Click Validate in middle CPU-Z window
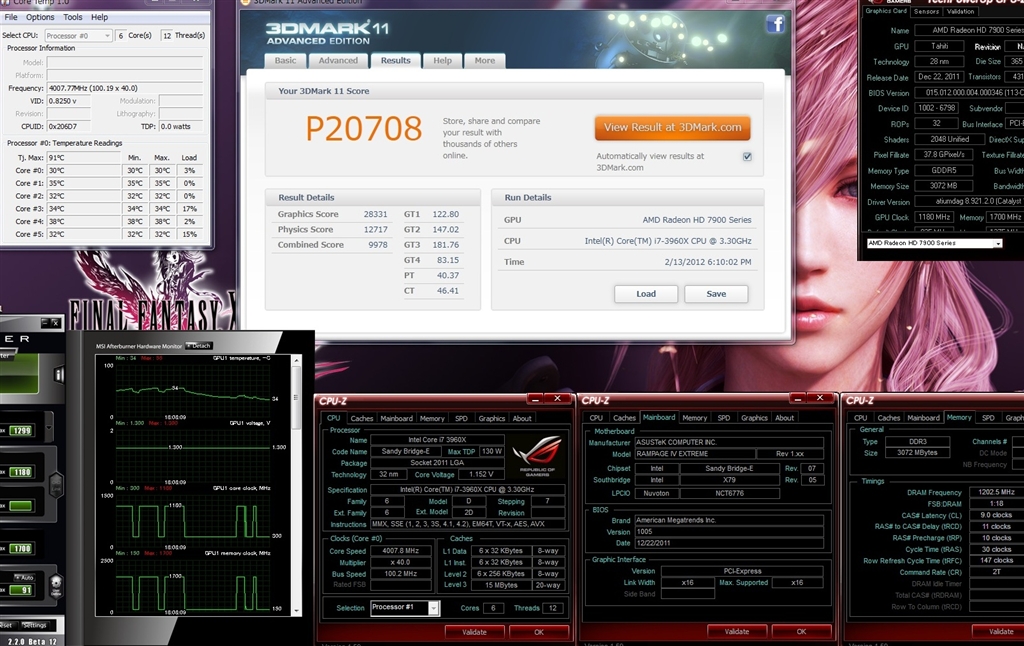Screen dimensions: 1024x646 point(737,632)
